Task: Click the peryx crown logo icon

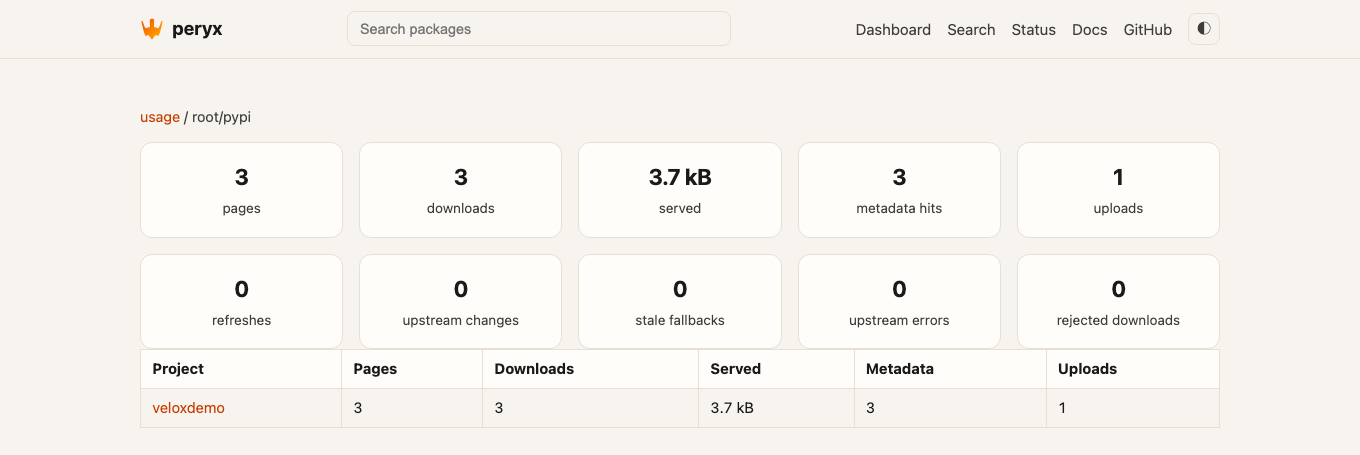Action: pyautogui.click(x=151, y=29)
